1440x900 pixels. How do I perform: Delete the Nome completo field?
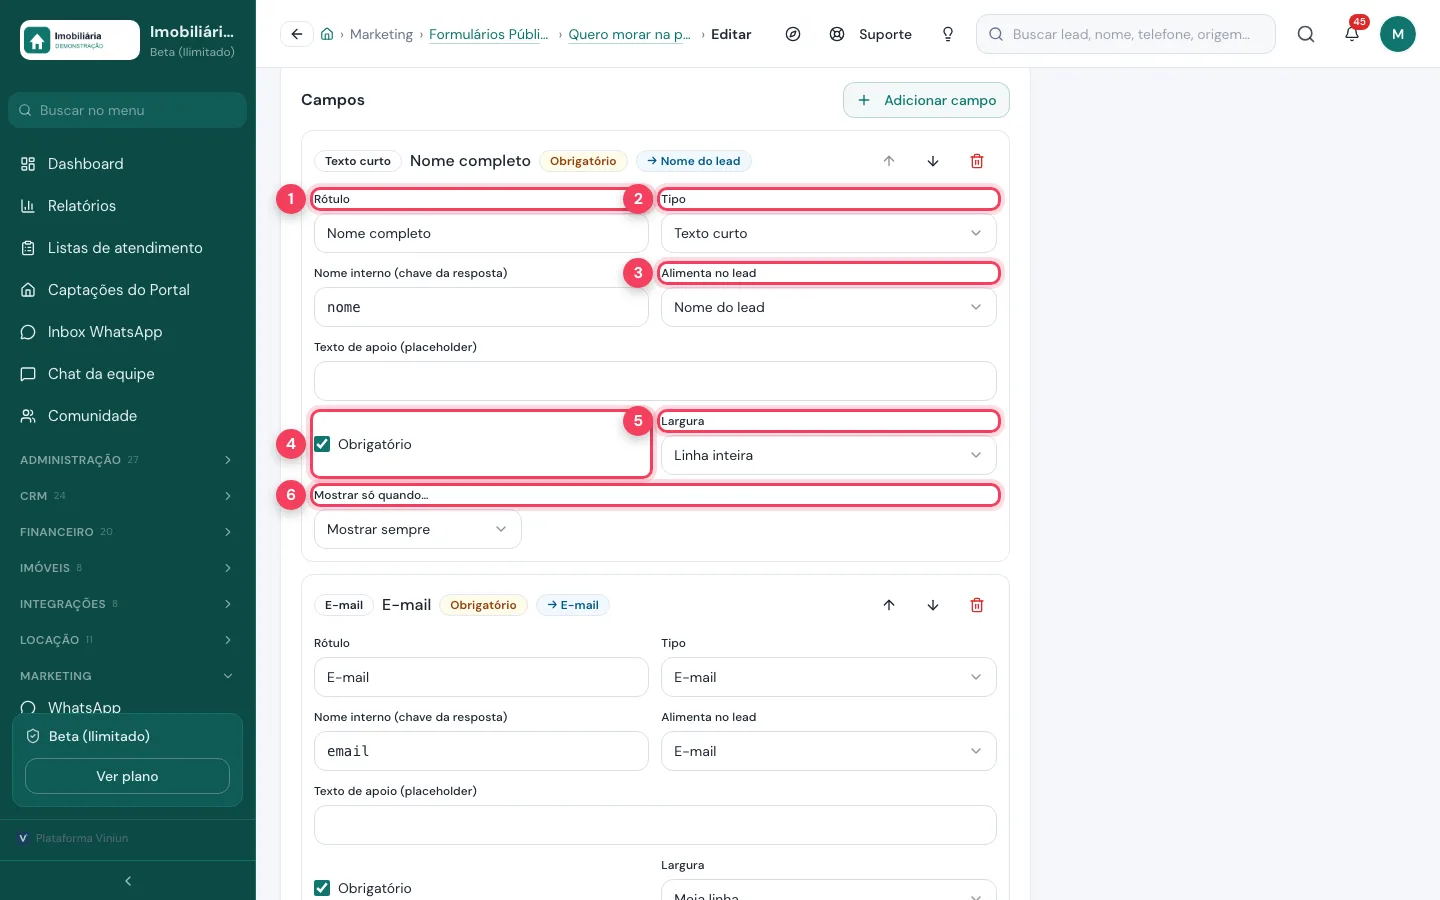click(x=977, y=161)
